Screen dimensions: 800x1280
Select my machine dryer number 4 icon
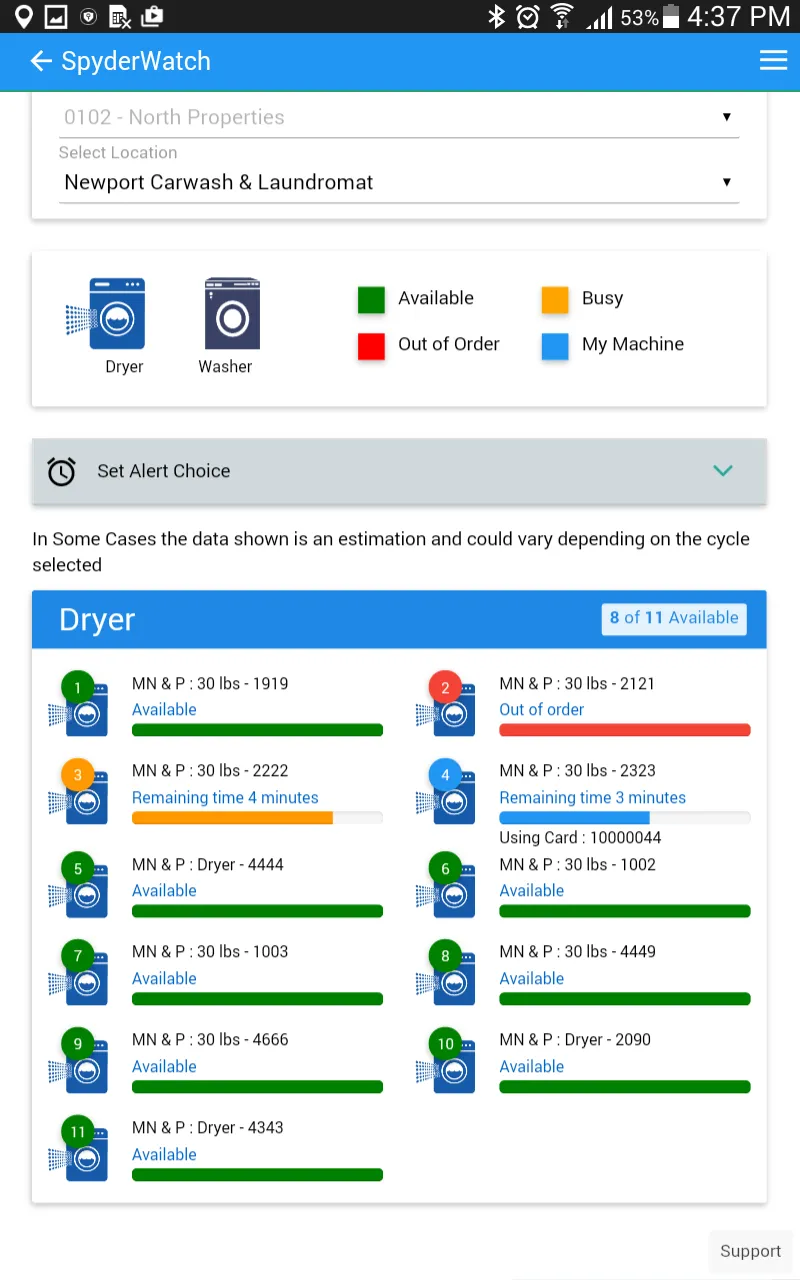click(x=446, y=791)
